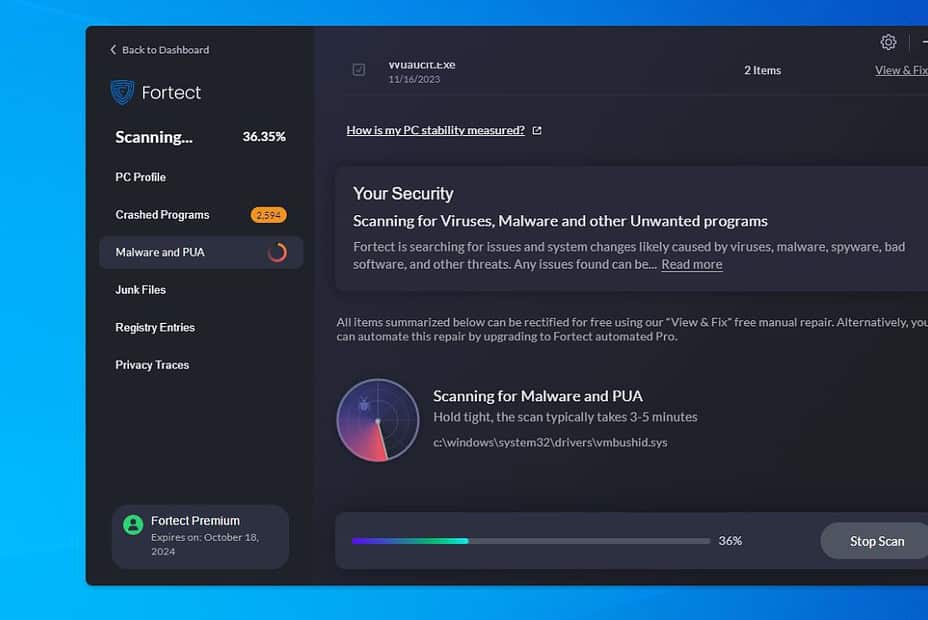Viewport: 928px width, 620px height.
Task: Uncheck the Wuauclt.exe item checkbox
Action: point(356,68)
